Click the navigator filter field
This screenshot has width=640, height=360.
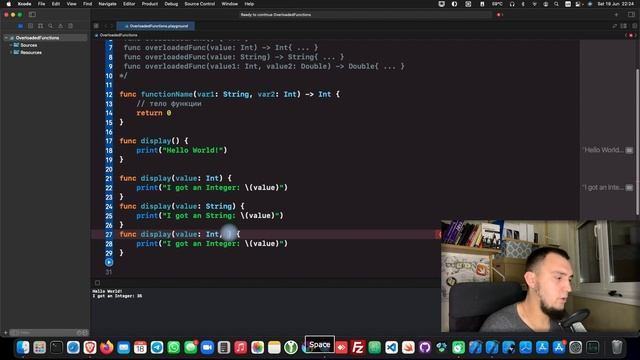[x=48, y=333]
